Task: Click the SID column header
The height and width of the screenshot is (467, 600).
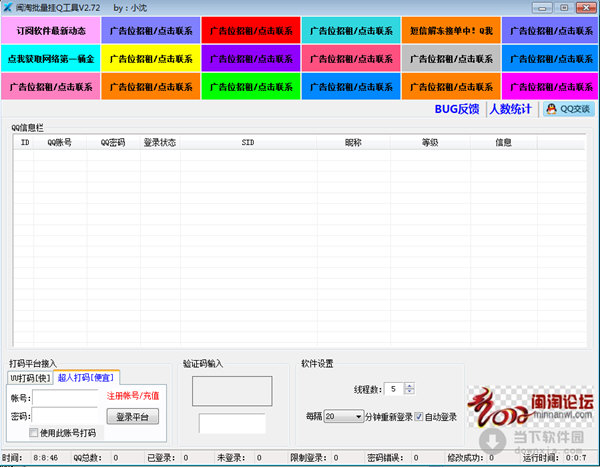Action: (248, 142)
